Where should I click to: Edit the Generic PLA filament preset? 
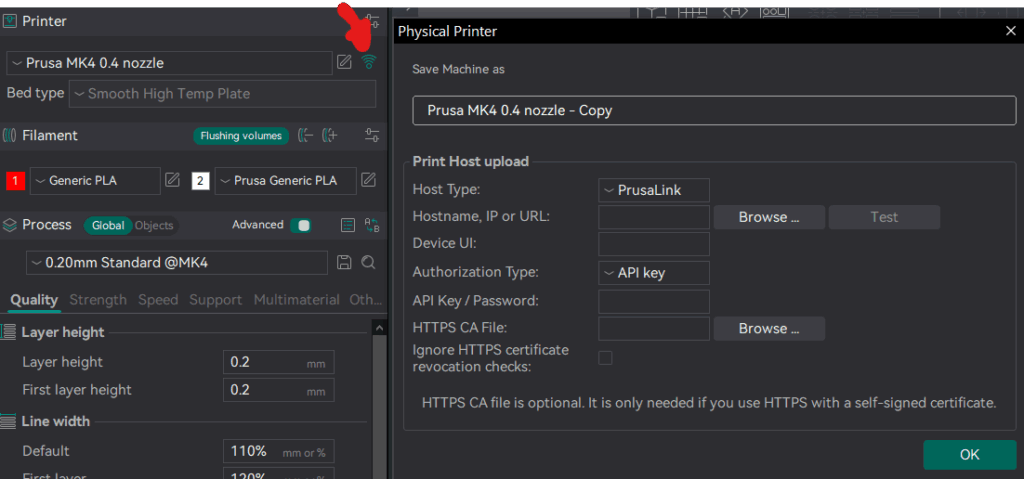click(172, 180)
